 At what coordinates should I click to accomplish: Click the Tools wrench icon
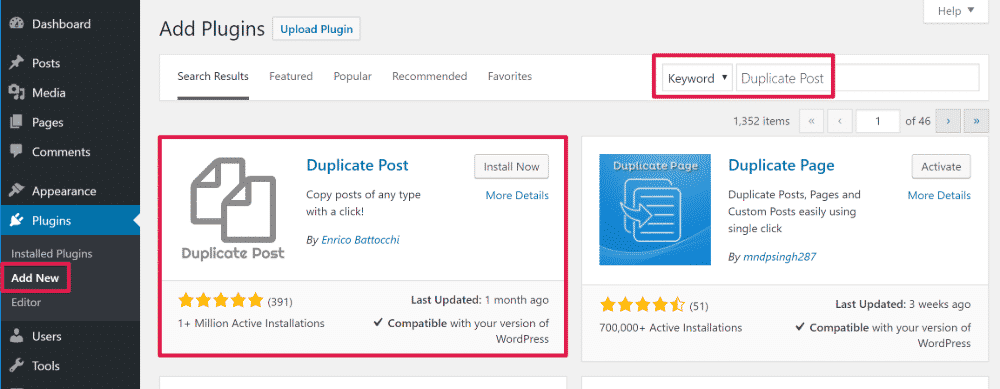click(x=17, y=366)
